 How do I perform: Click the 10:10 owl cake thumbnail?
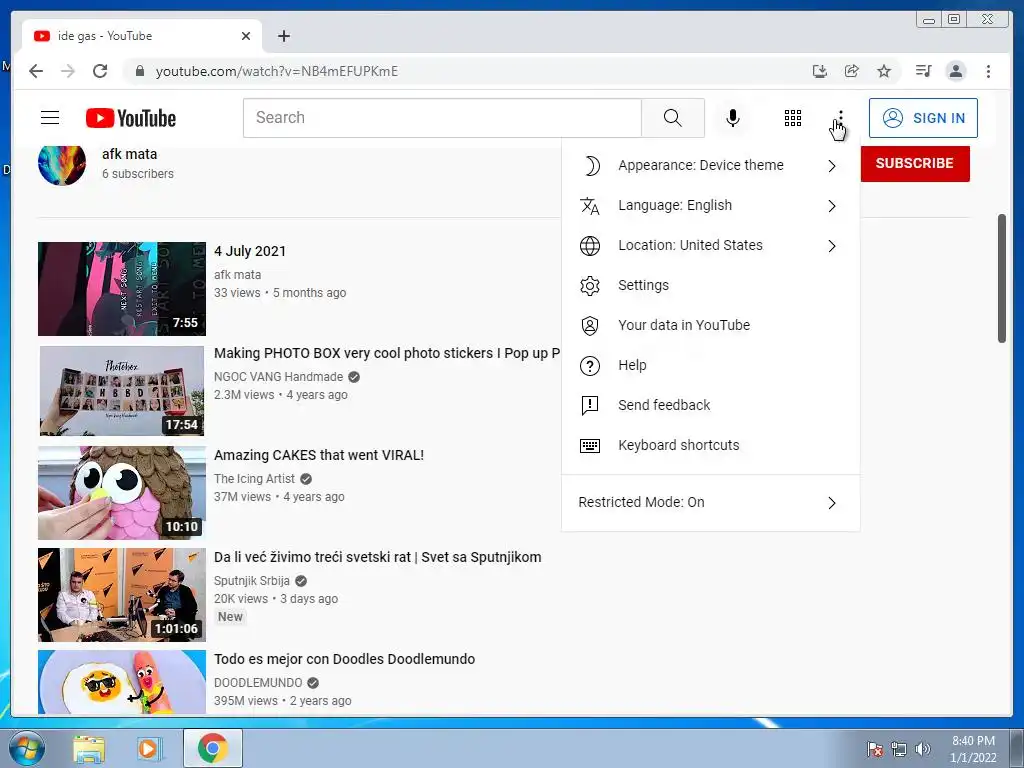click(x=122, y=492)
